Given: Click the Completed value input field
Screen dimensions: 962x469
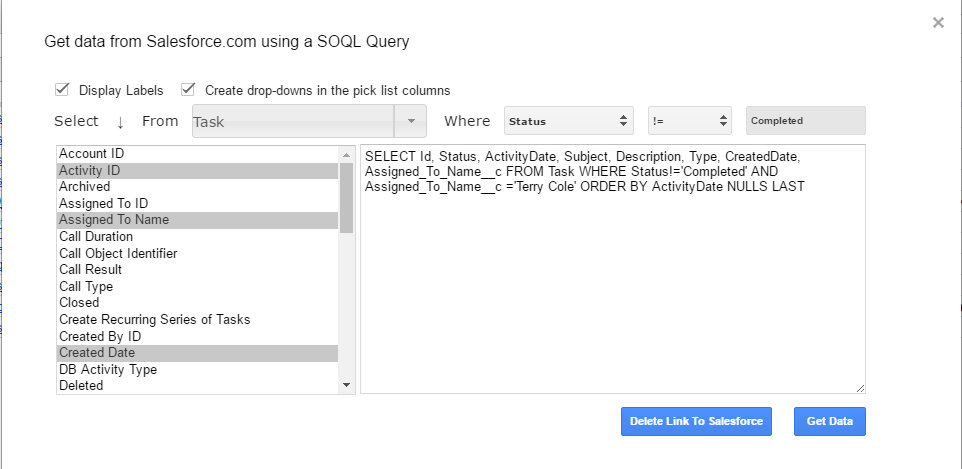Looking at the screenshot, I should point(805,121).
